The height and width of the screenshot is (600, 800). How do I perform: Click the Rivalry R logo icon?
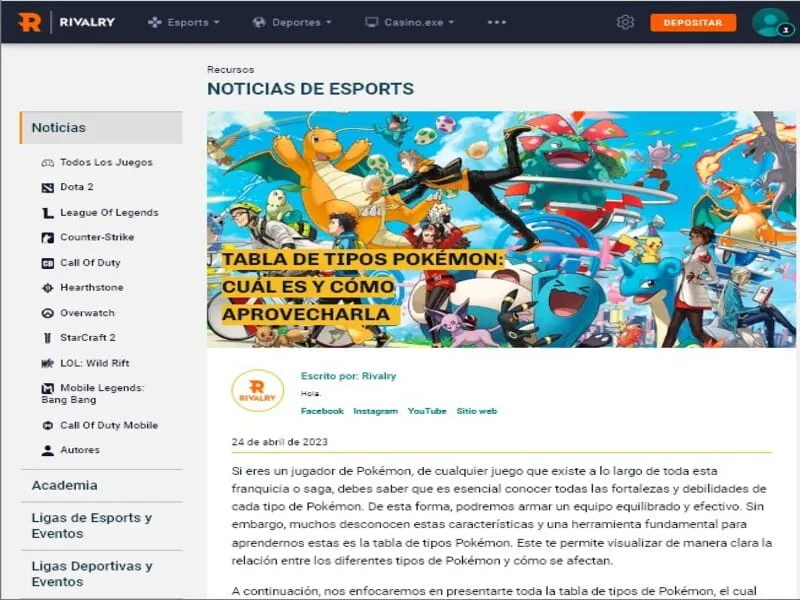click(x=29, y=22)
